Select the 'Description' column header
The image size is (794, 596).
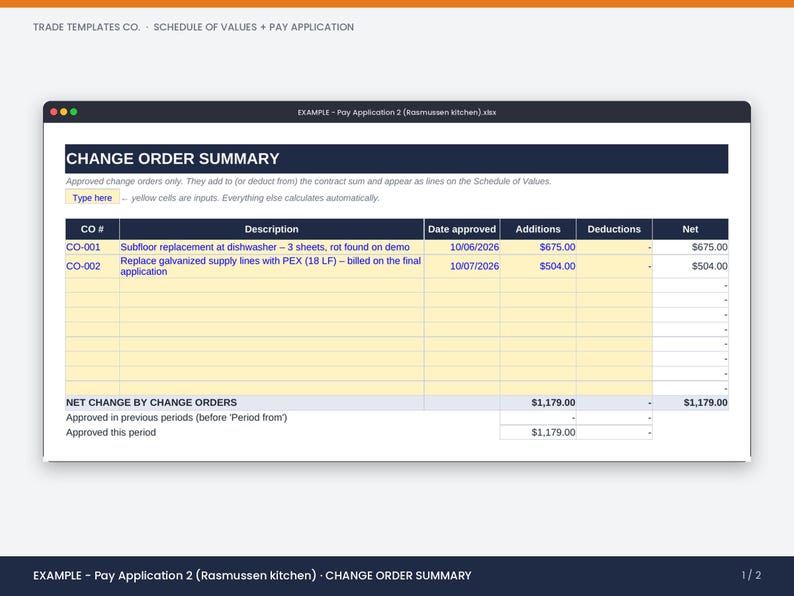pos(271,229)
